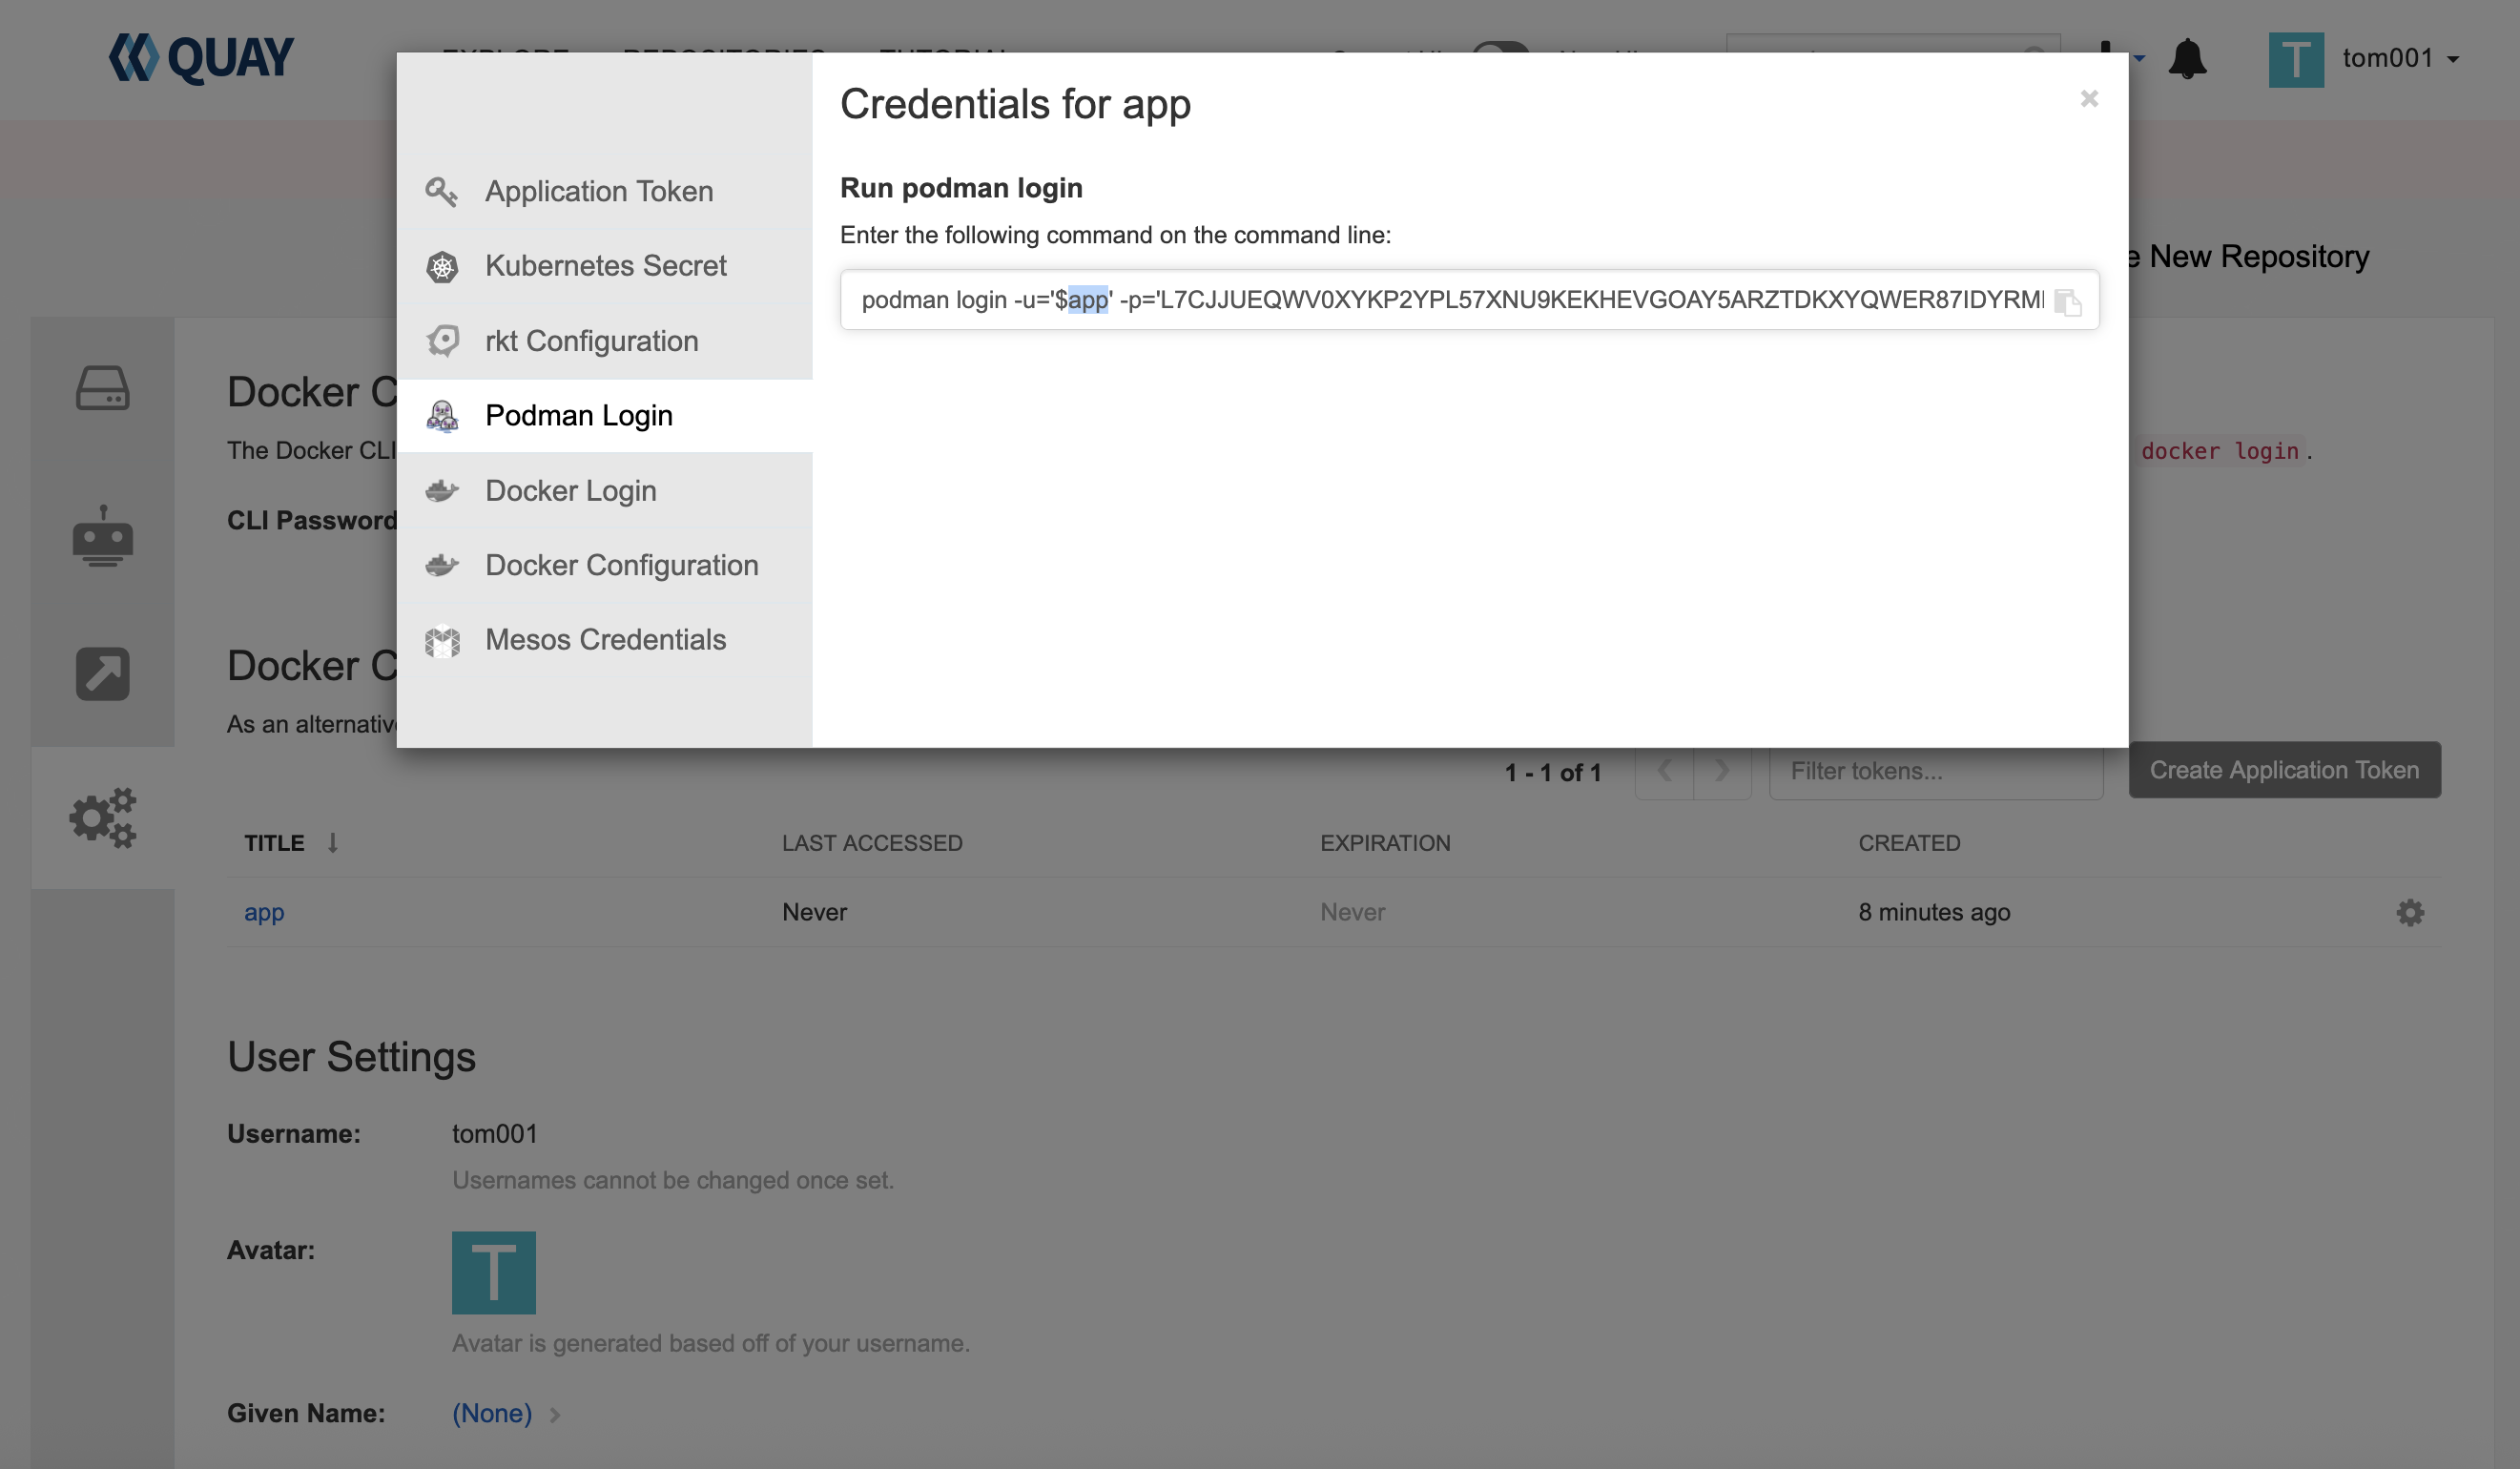
Task: Sort tokens by the TITLE column arrow
Action: click(333, 843)
